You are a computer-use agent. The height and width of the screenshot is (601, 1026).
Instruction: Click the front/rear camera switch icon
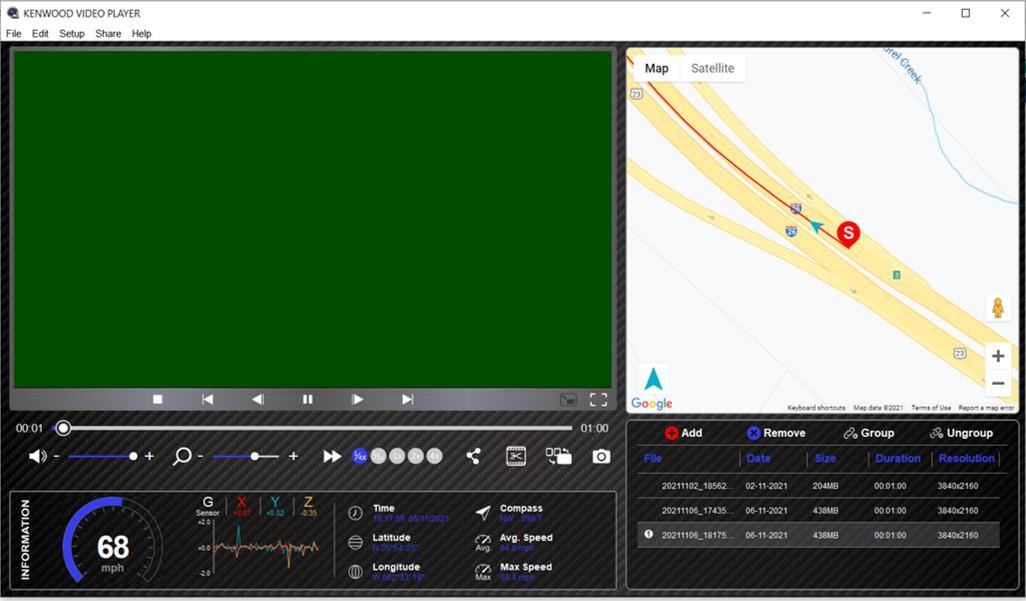point(558,456)
